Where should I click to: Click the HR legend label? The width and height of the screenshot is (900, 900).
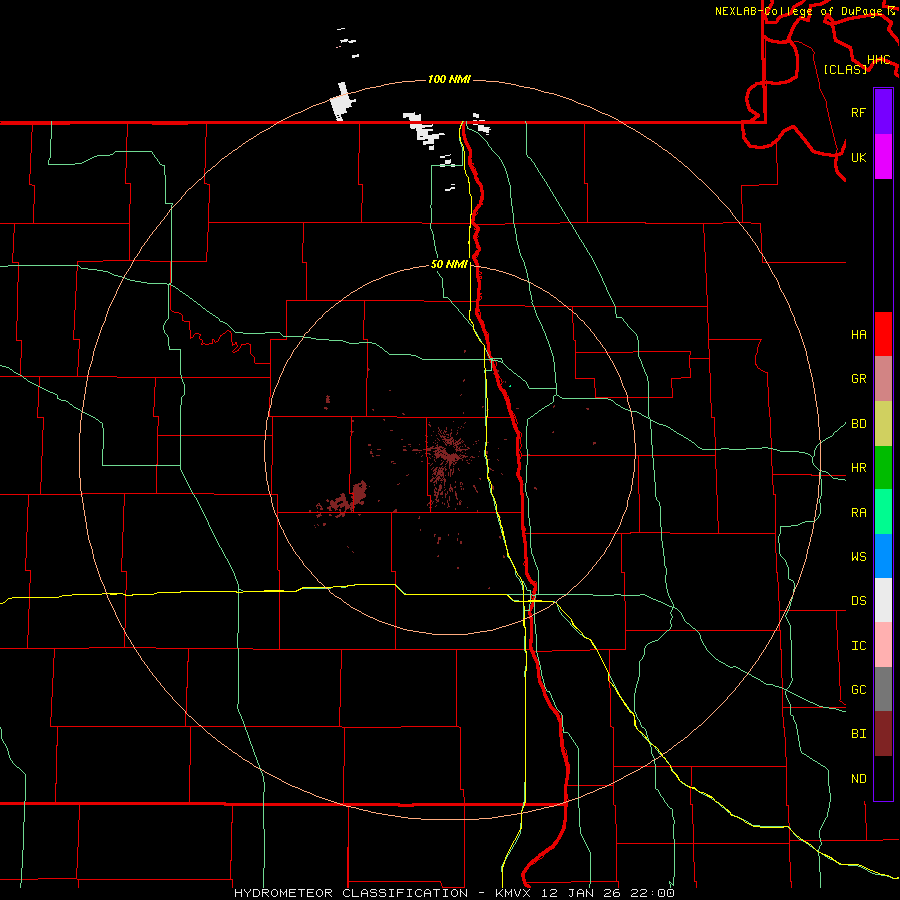(x=858, y=467)
